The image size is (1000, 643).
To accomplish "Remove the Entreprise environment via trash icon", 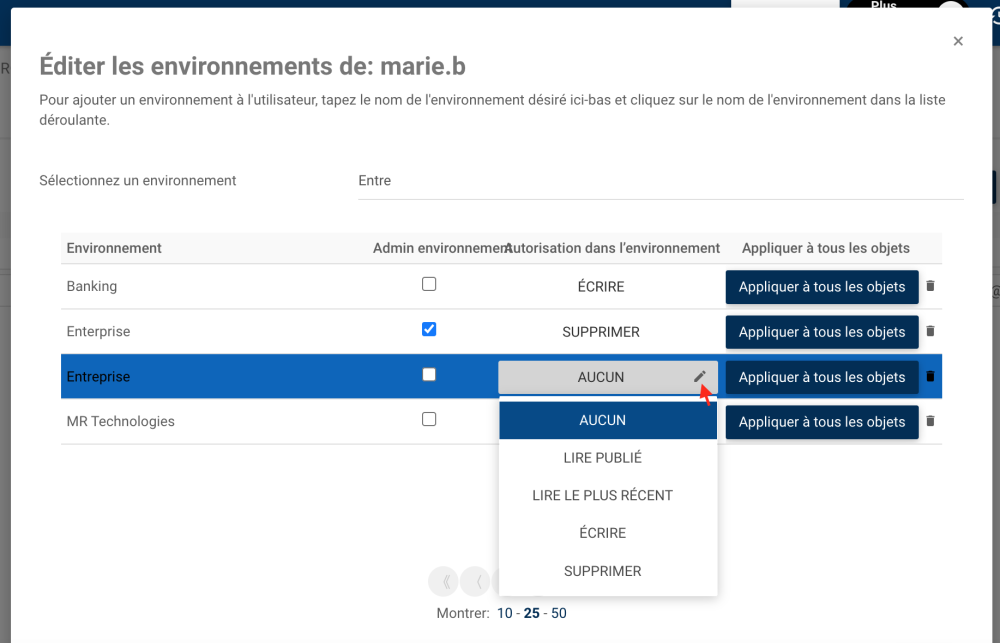I will 930,377.
